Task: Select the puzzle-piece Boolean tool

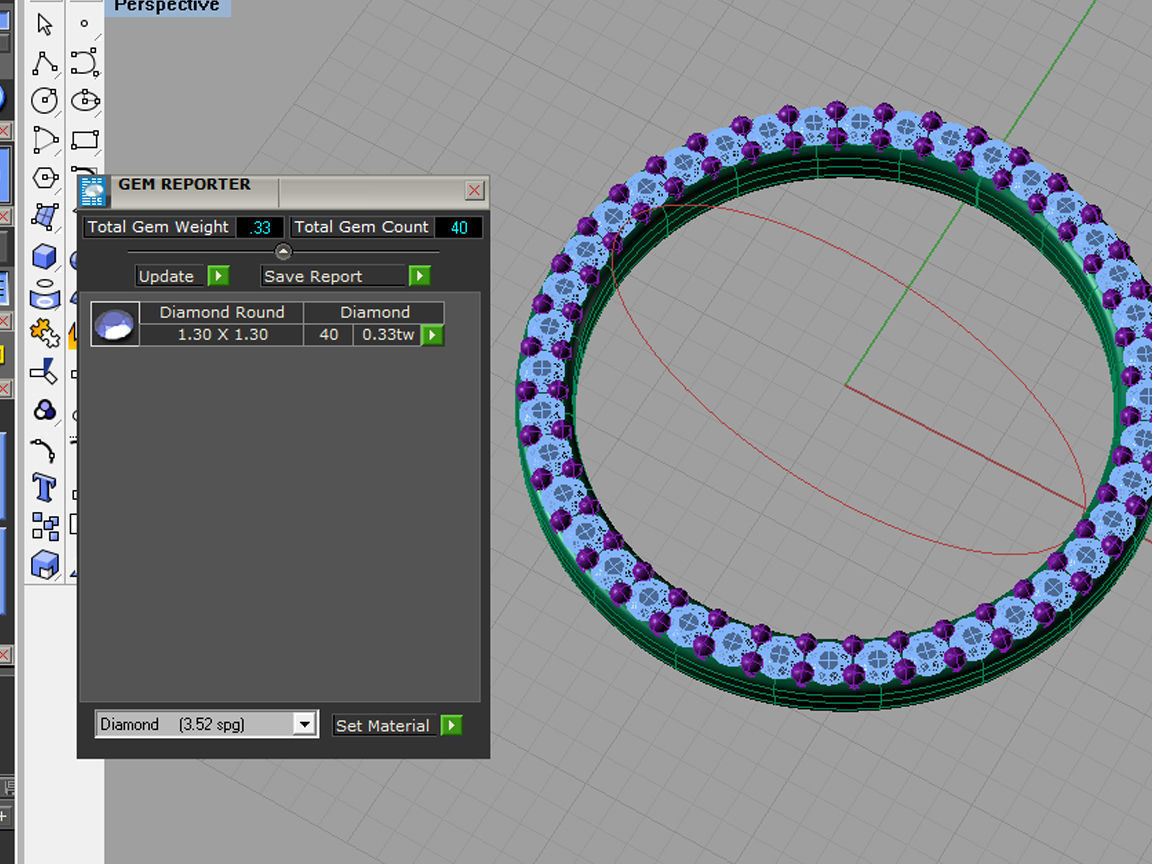Action: [45, 332]
